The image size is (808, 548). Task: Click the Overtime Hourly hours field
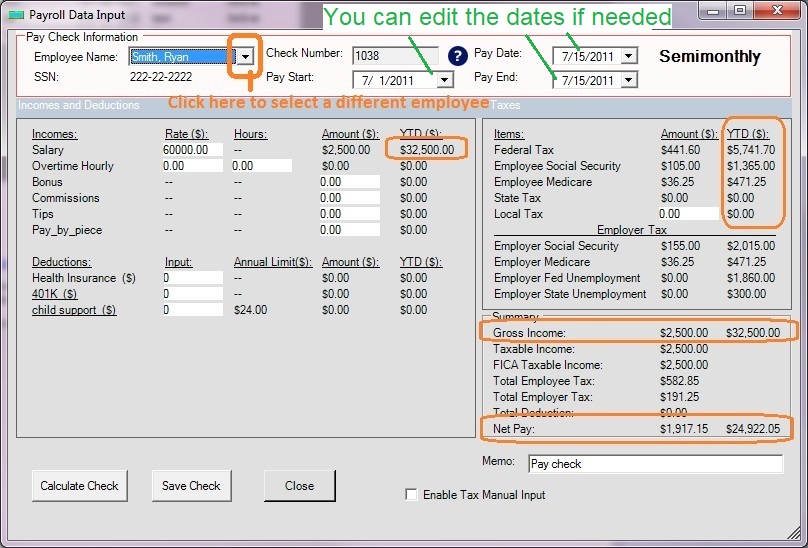pos(262,166)
